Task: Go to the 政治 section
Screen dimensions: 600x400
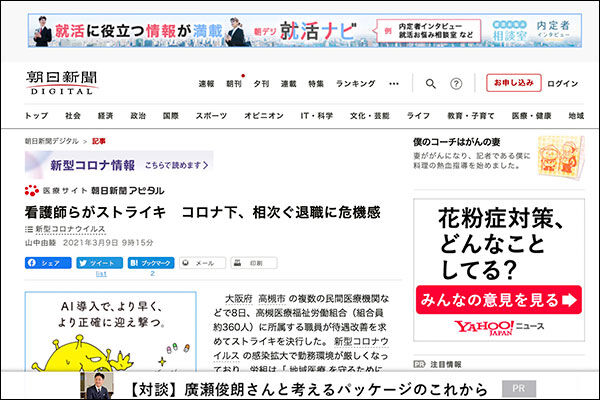Action: (138, 116)
